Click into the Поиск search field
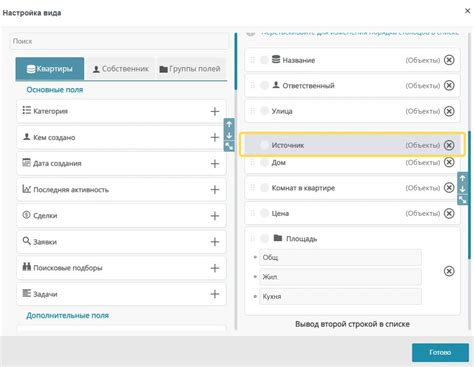Image resolution: width=474 pixels, height=367 pixels. pos(119,41)
